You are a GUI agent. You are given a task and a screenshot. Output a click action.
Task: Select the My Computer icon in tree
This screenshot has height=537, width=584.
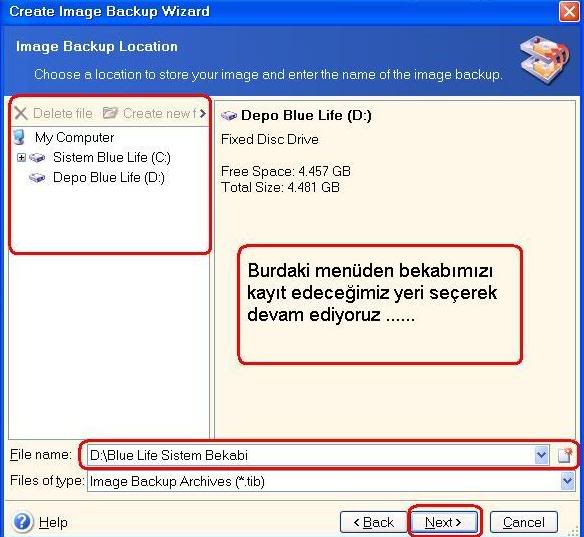[x=19, y=137]
